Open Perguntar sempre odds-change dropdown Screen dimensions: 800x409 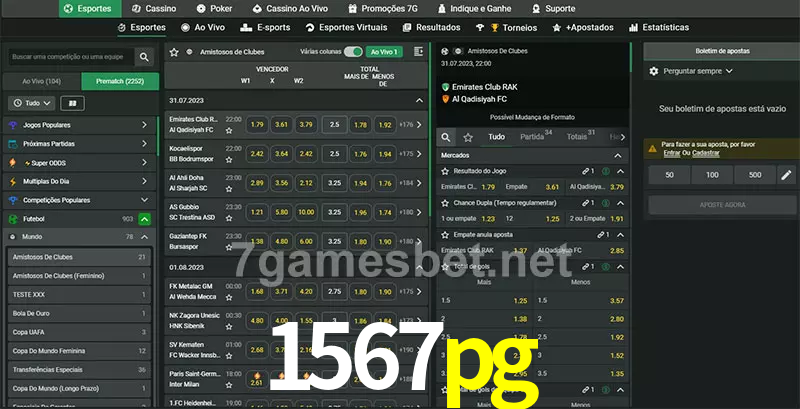coord(697,71)
